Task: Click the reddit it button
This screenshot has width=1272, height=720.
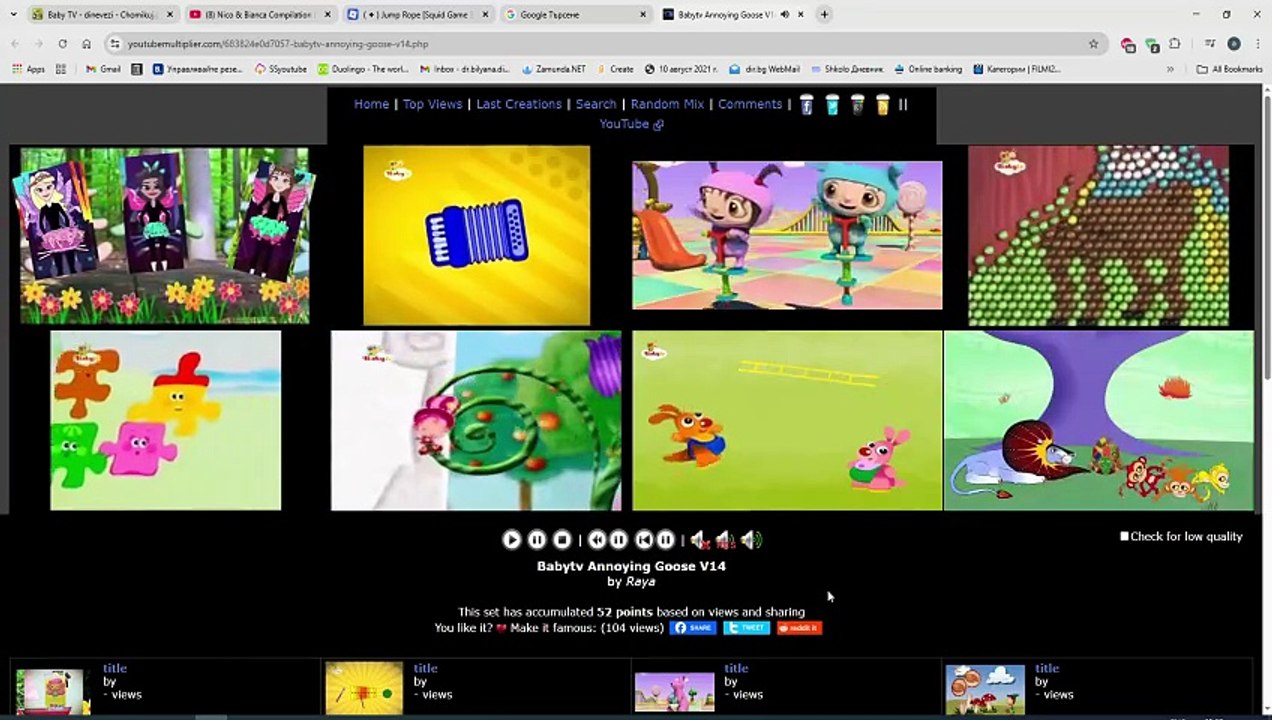Action: point(799,628)
